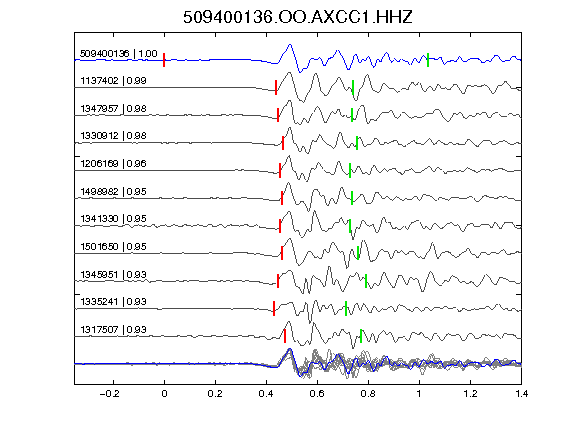Click the x-axis tick label -0.2
This screenshot has height=432, width=576.
coord(109,394)
